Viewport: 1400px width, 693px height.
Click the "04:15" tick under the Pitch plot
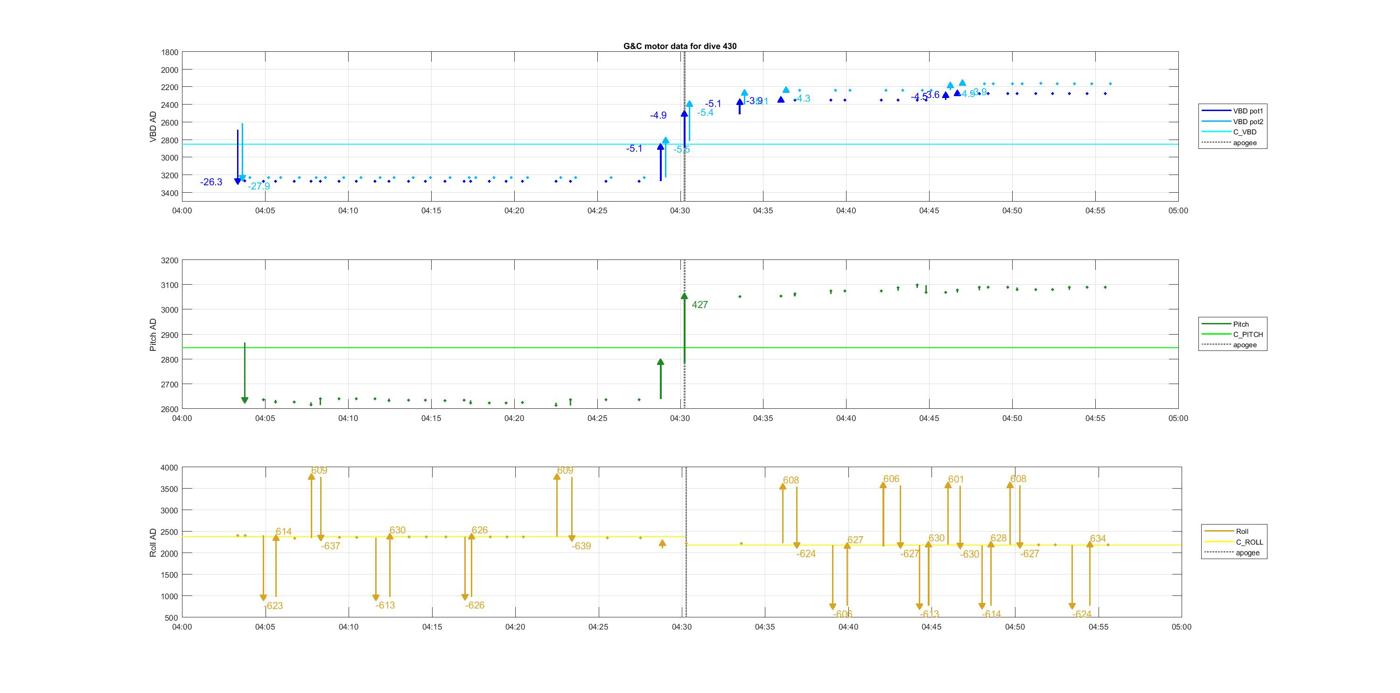coord(431,418)
